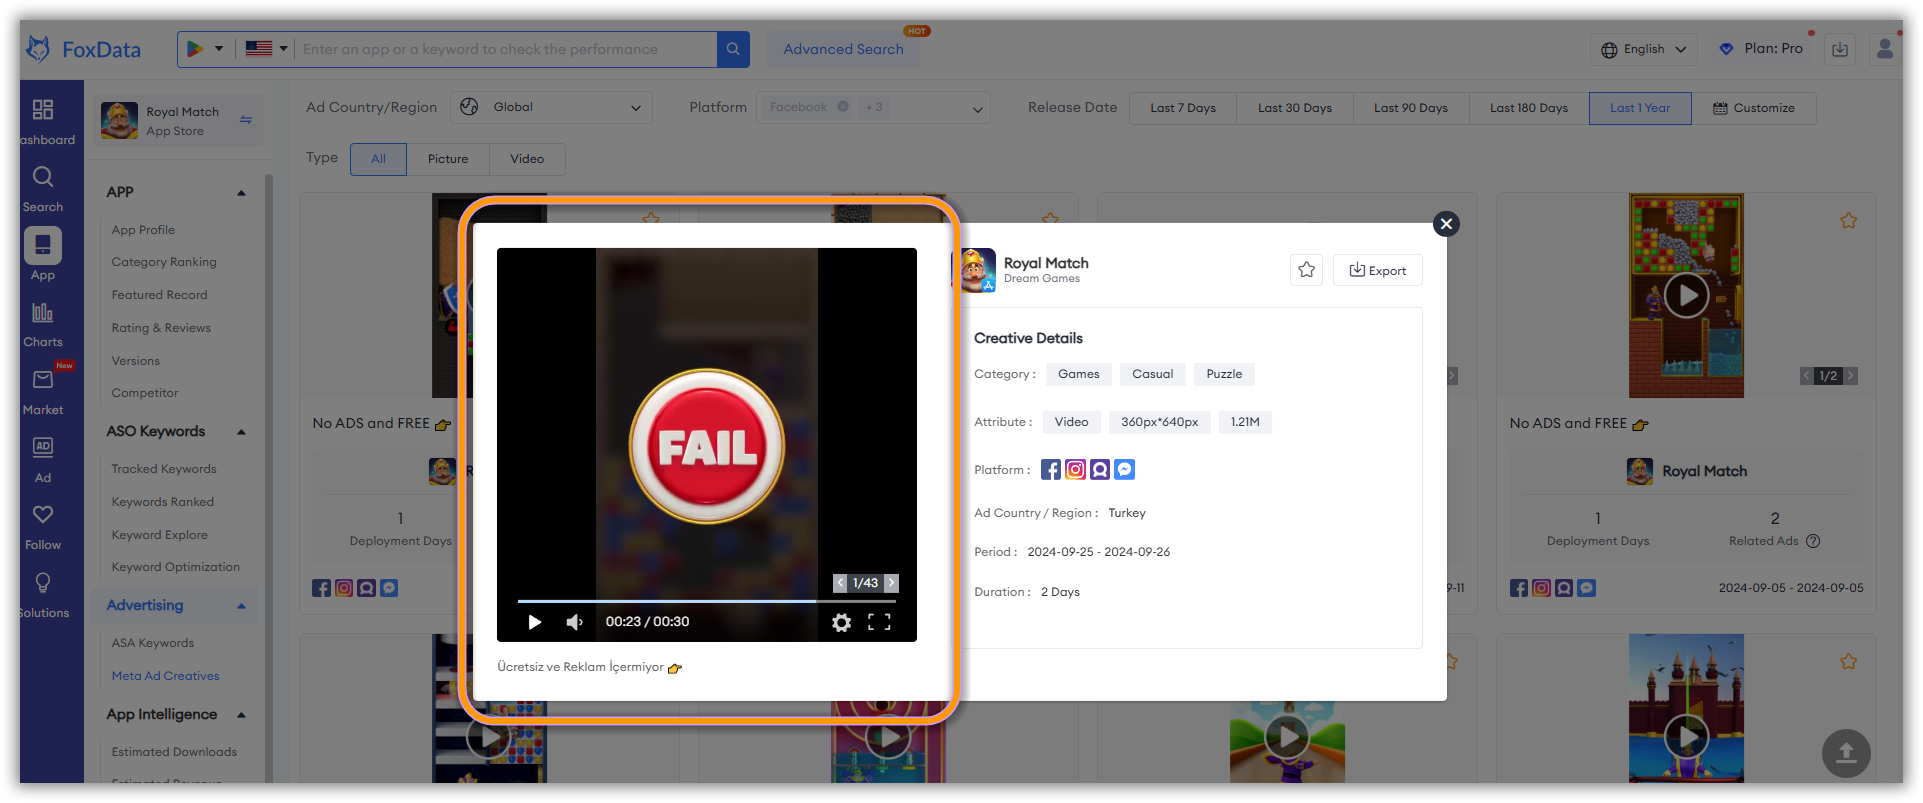Open the Dashboard sidebar icon

(43, 109)
